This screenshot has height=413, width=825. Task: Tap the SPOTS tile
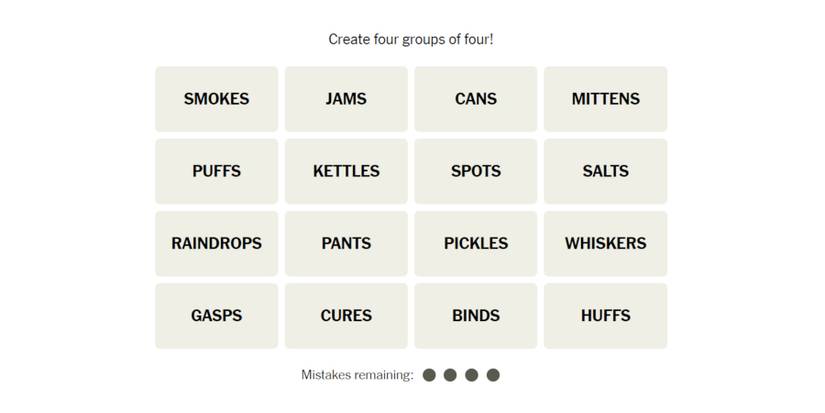[476, 171]
